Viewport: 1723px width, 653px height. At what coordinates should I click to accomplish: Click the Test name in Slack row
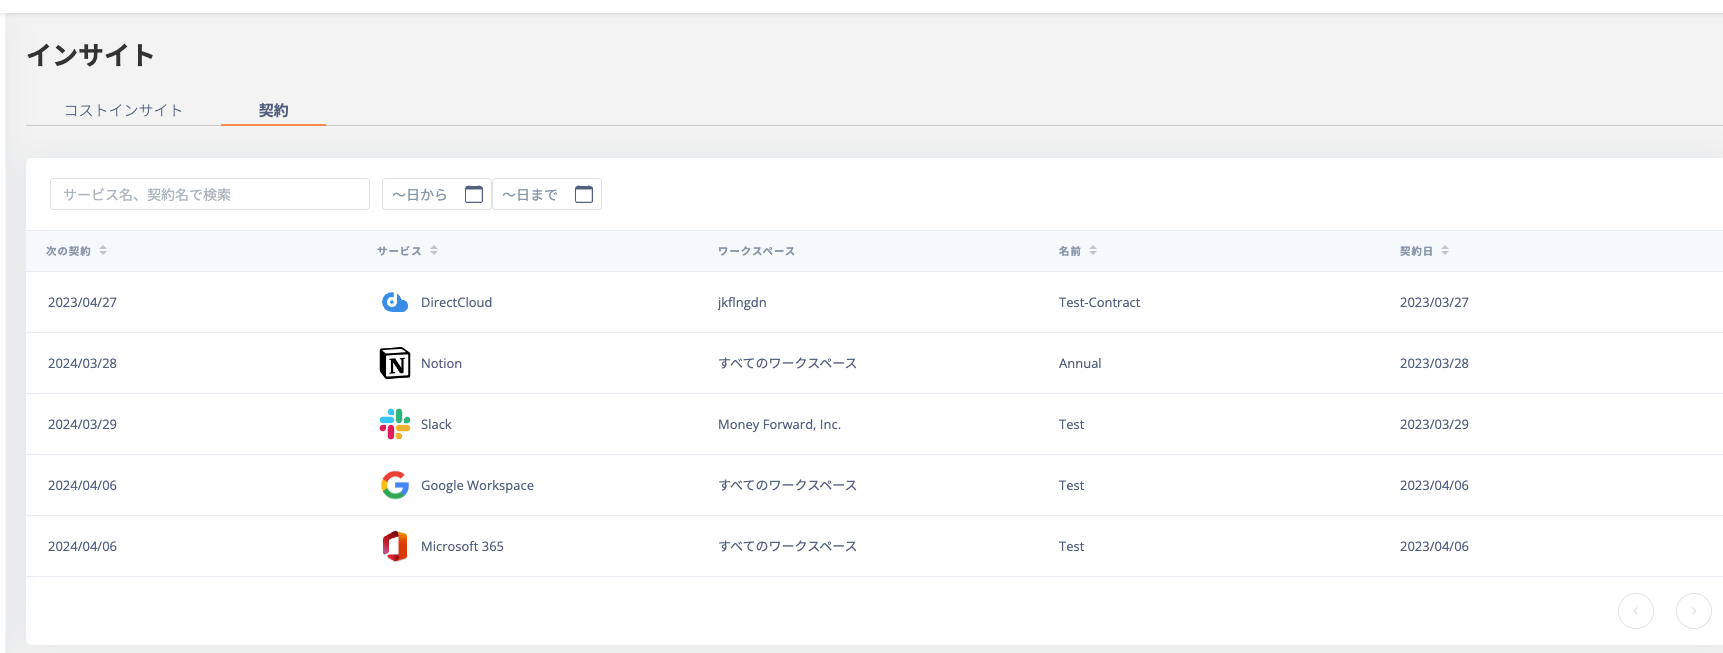1071,424
